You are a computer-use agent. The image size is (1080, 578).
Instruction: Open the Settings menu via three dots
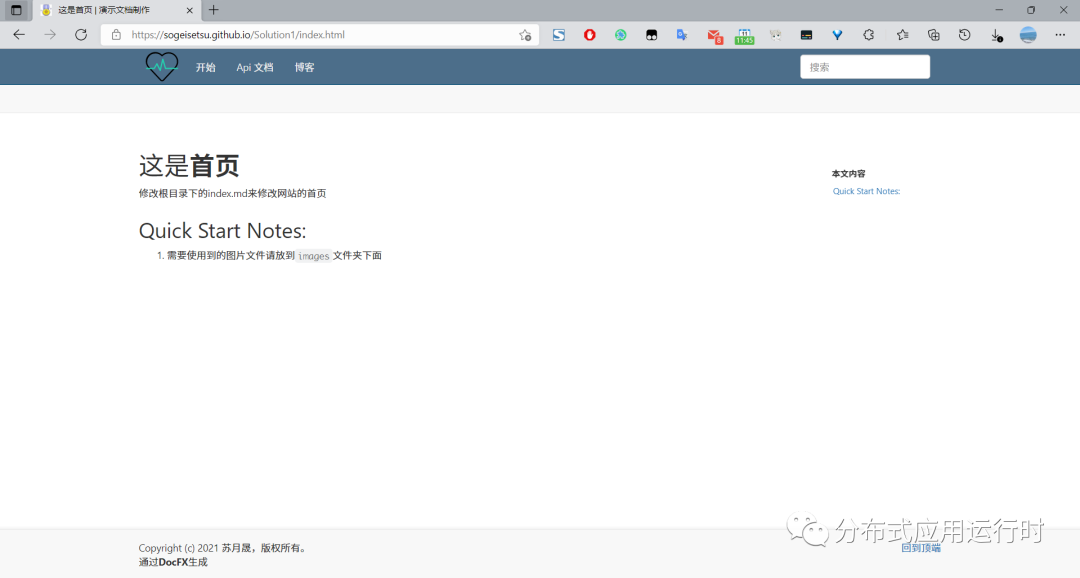pos(1060,34)
